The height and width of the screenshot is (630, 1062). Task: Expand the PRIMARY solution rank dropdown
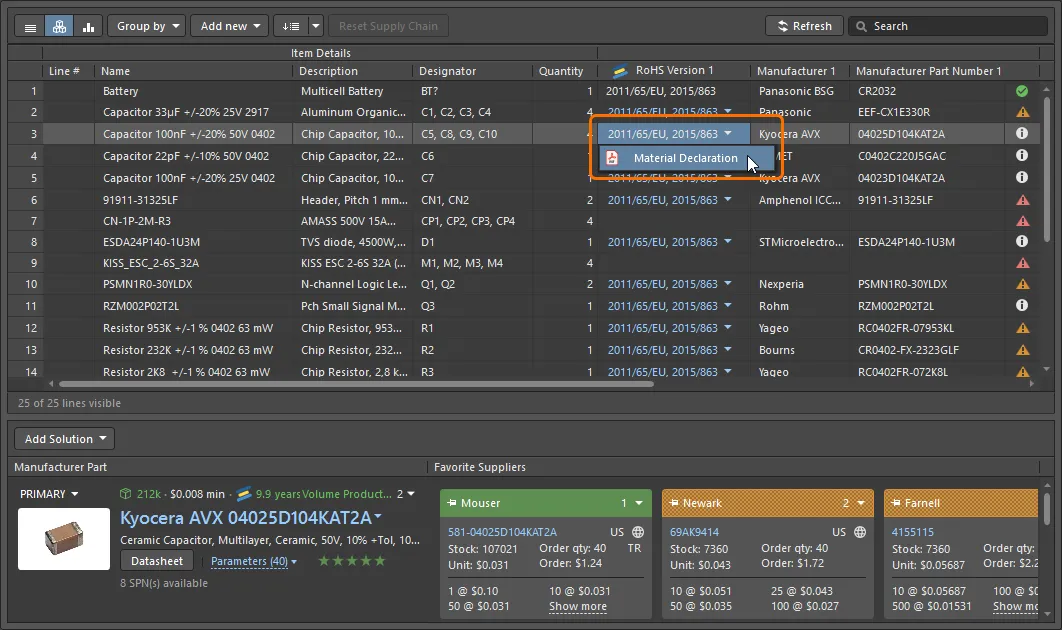(48, 494)
